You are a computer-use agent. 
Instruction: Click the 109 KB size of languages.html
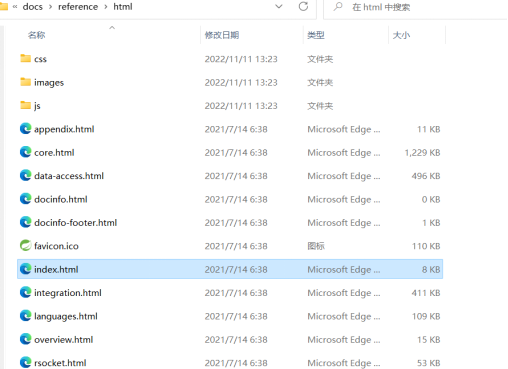(426, 316)
